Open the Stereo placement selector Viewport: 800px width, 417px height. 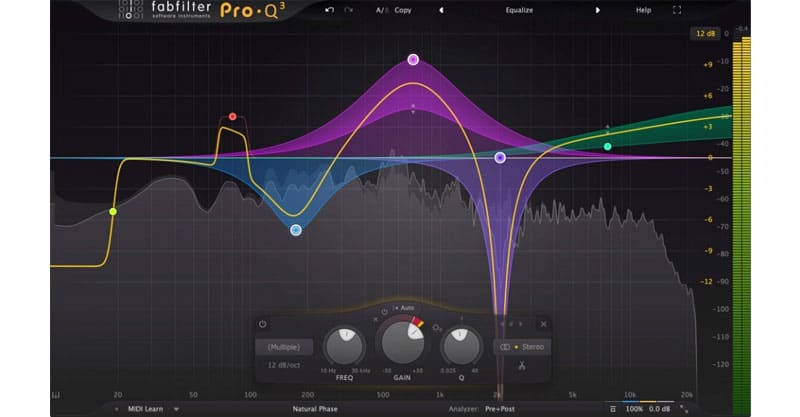click(522, 347)
